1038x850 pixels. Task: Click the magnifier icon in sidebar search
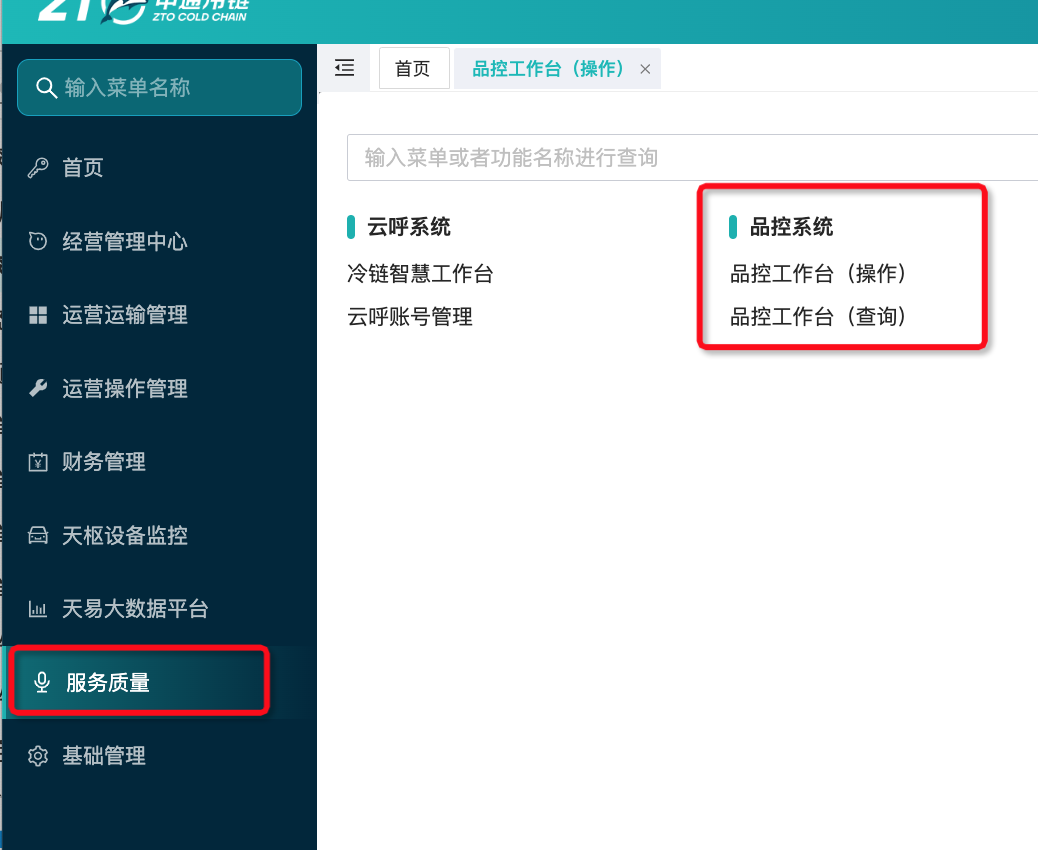pyautogui.click(x=46, y=87)
